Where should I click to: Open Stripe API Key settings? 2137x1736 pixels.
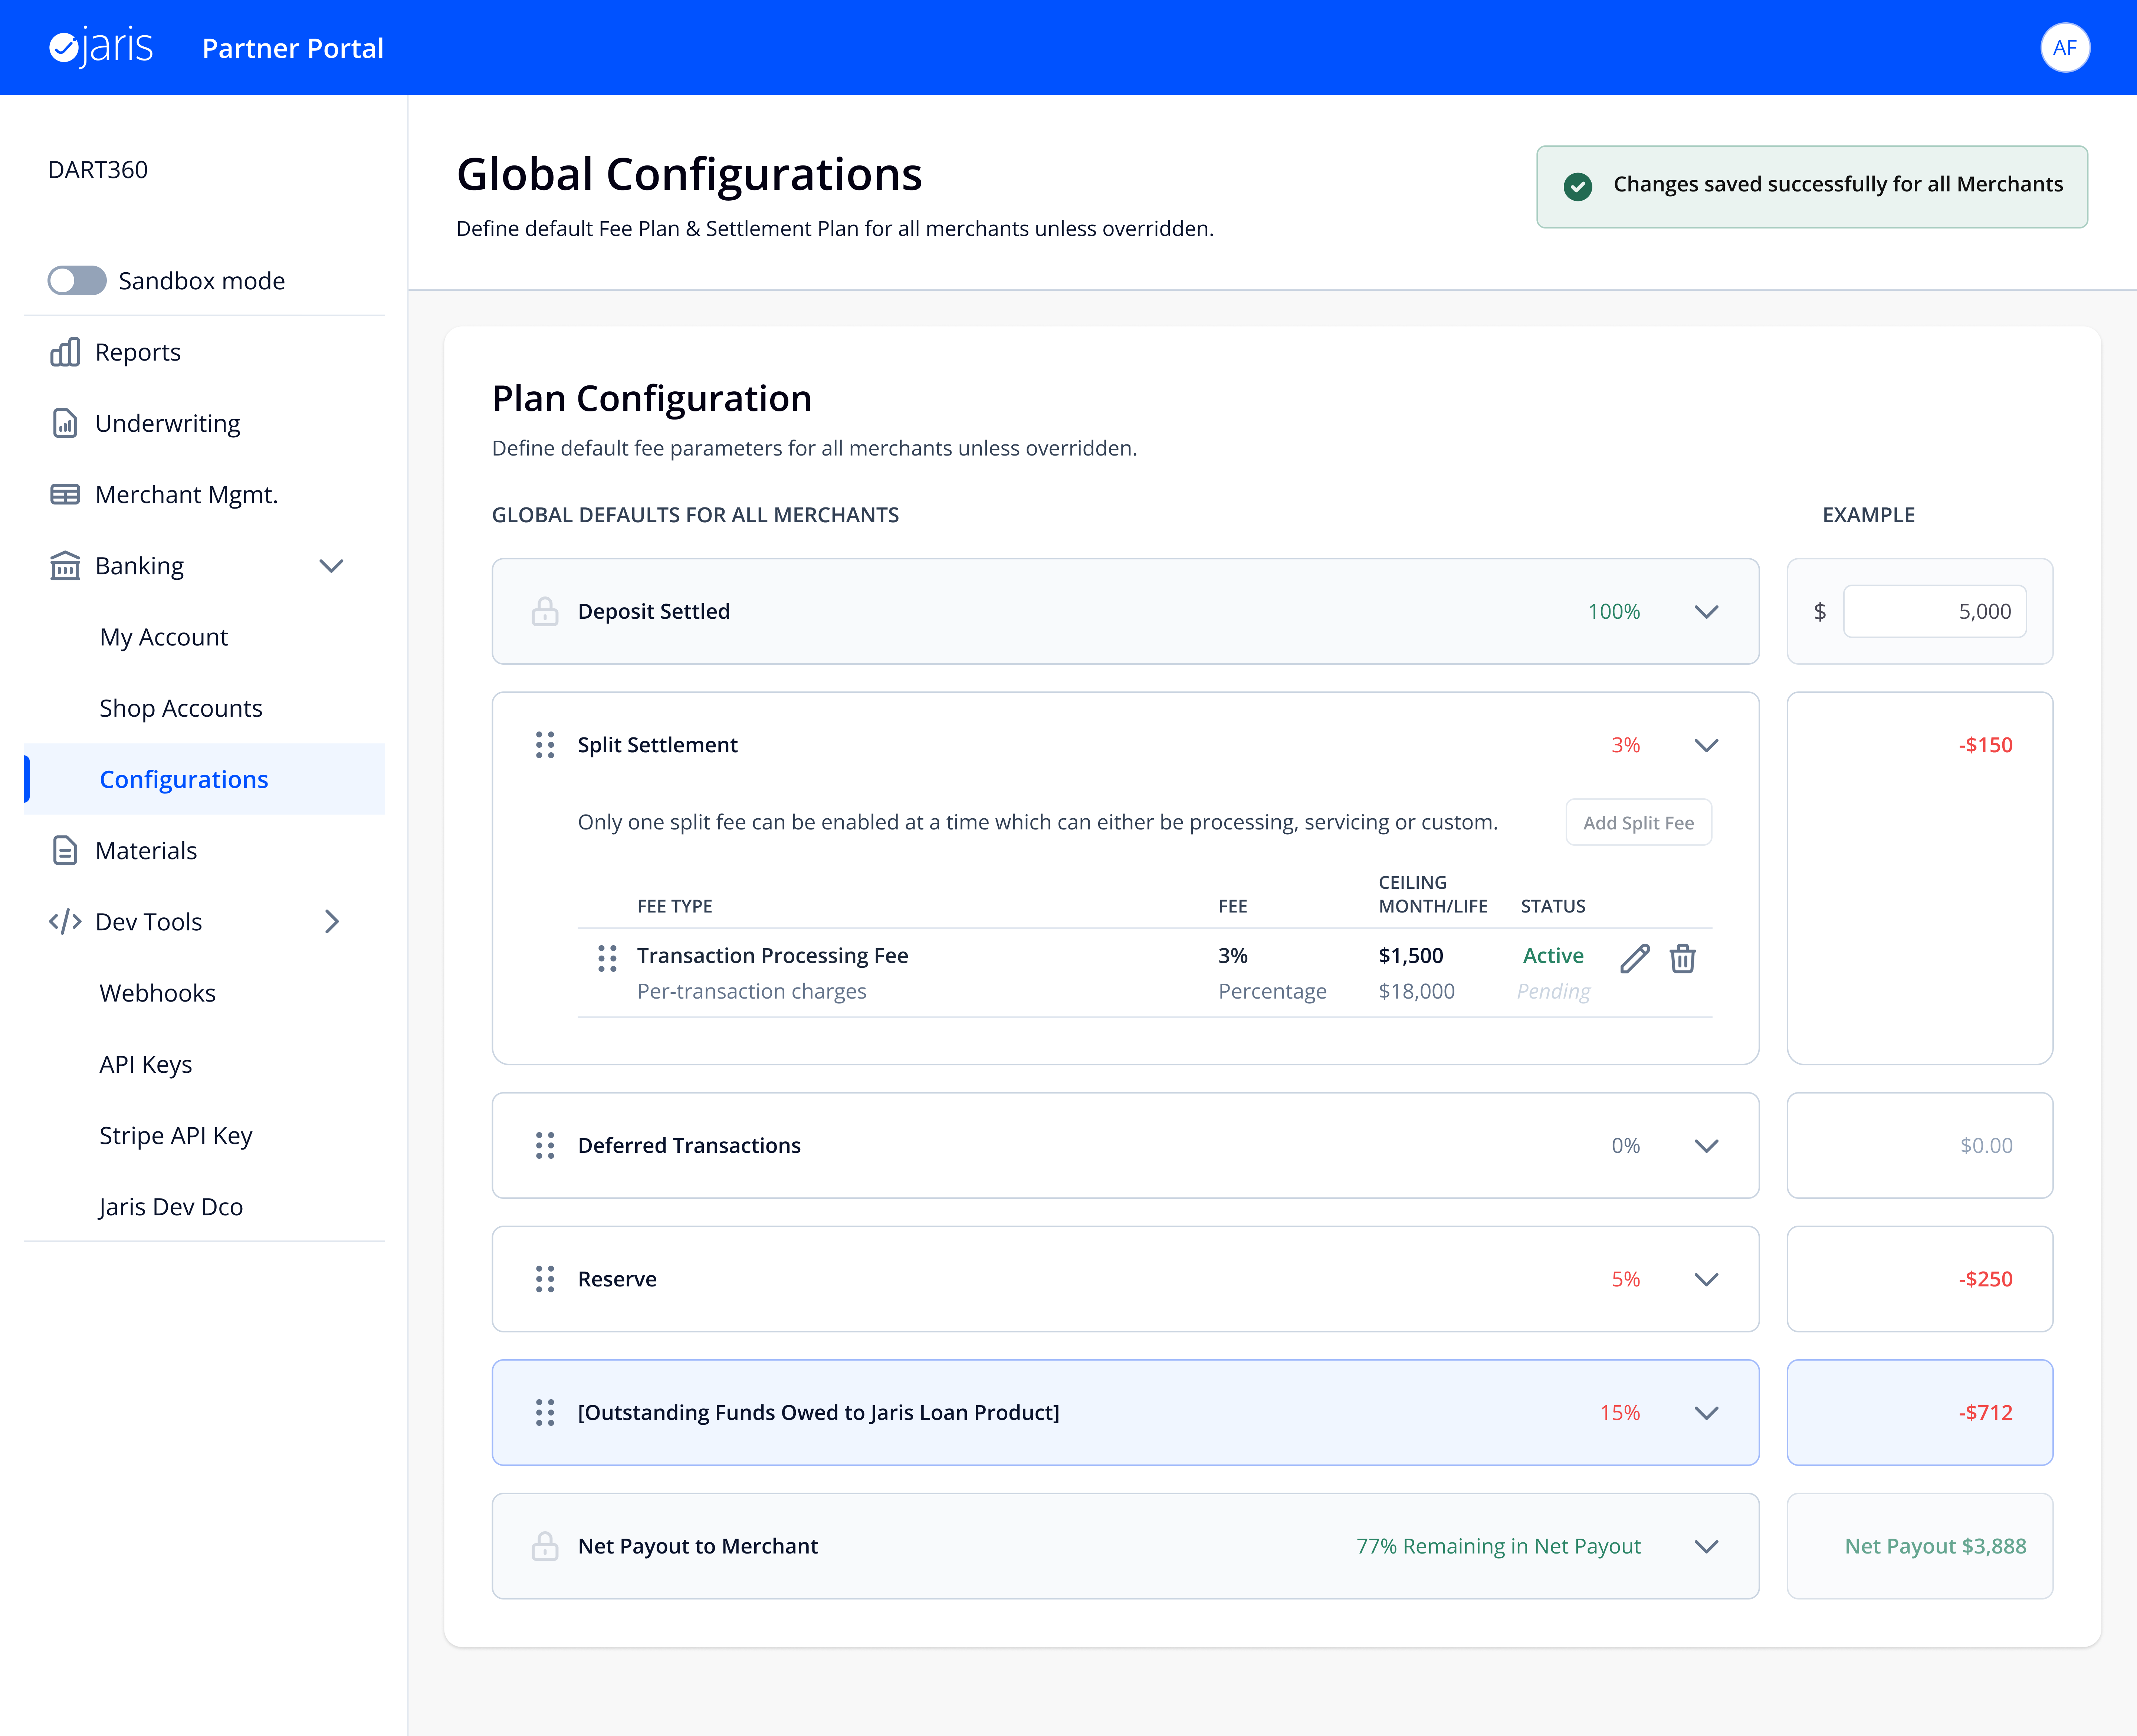[176, 1136]
